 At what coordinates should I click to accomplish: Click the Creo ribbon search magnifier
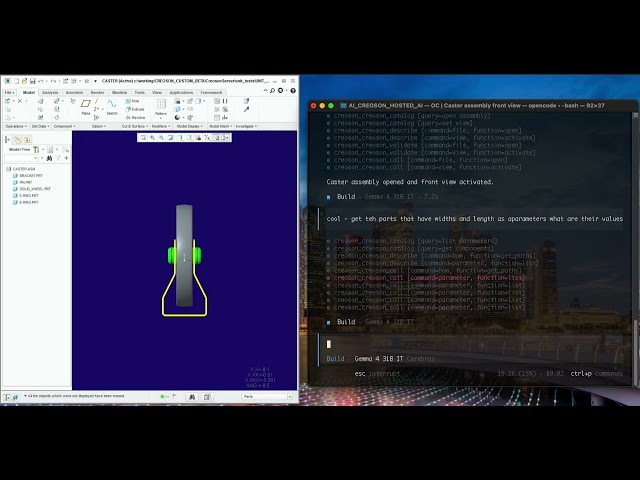(x=272, y=91)
